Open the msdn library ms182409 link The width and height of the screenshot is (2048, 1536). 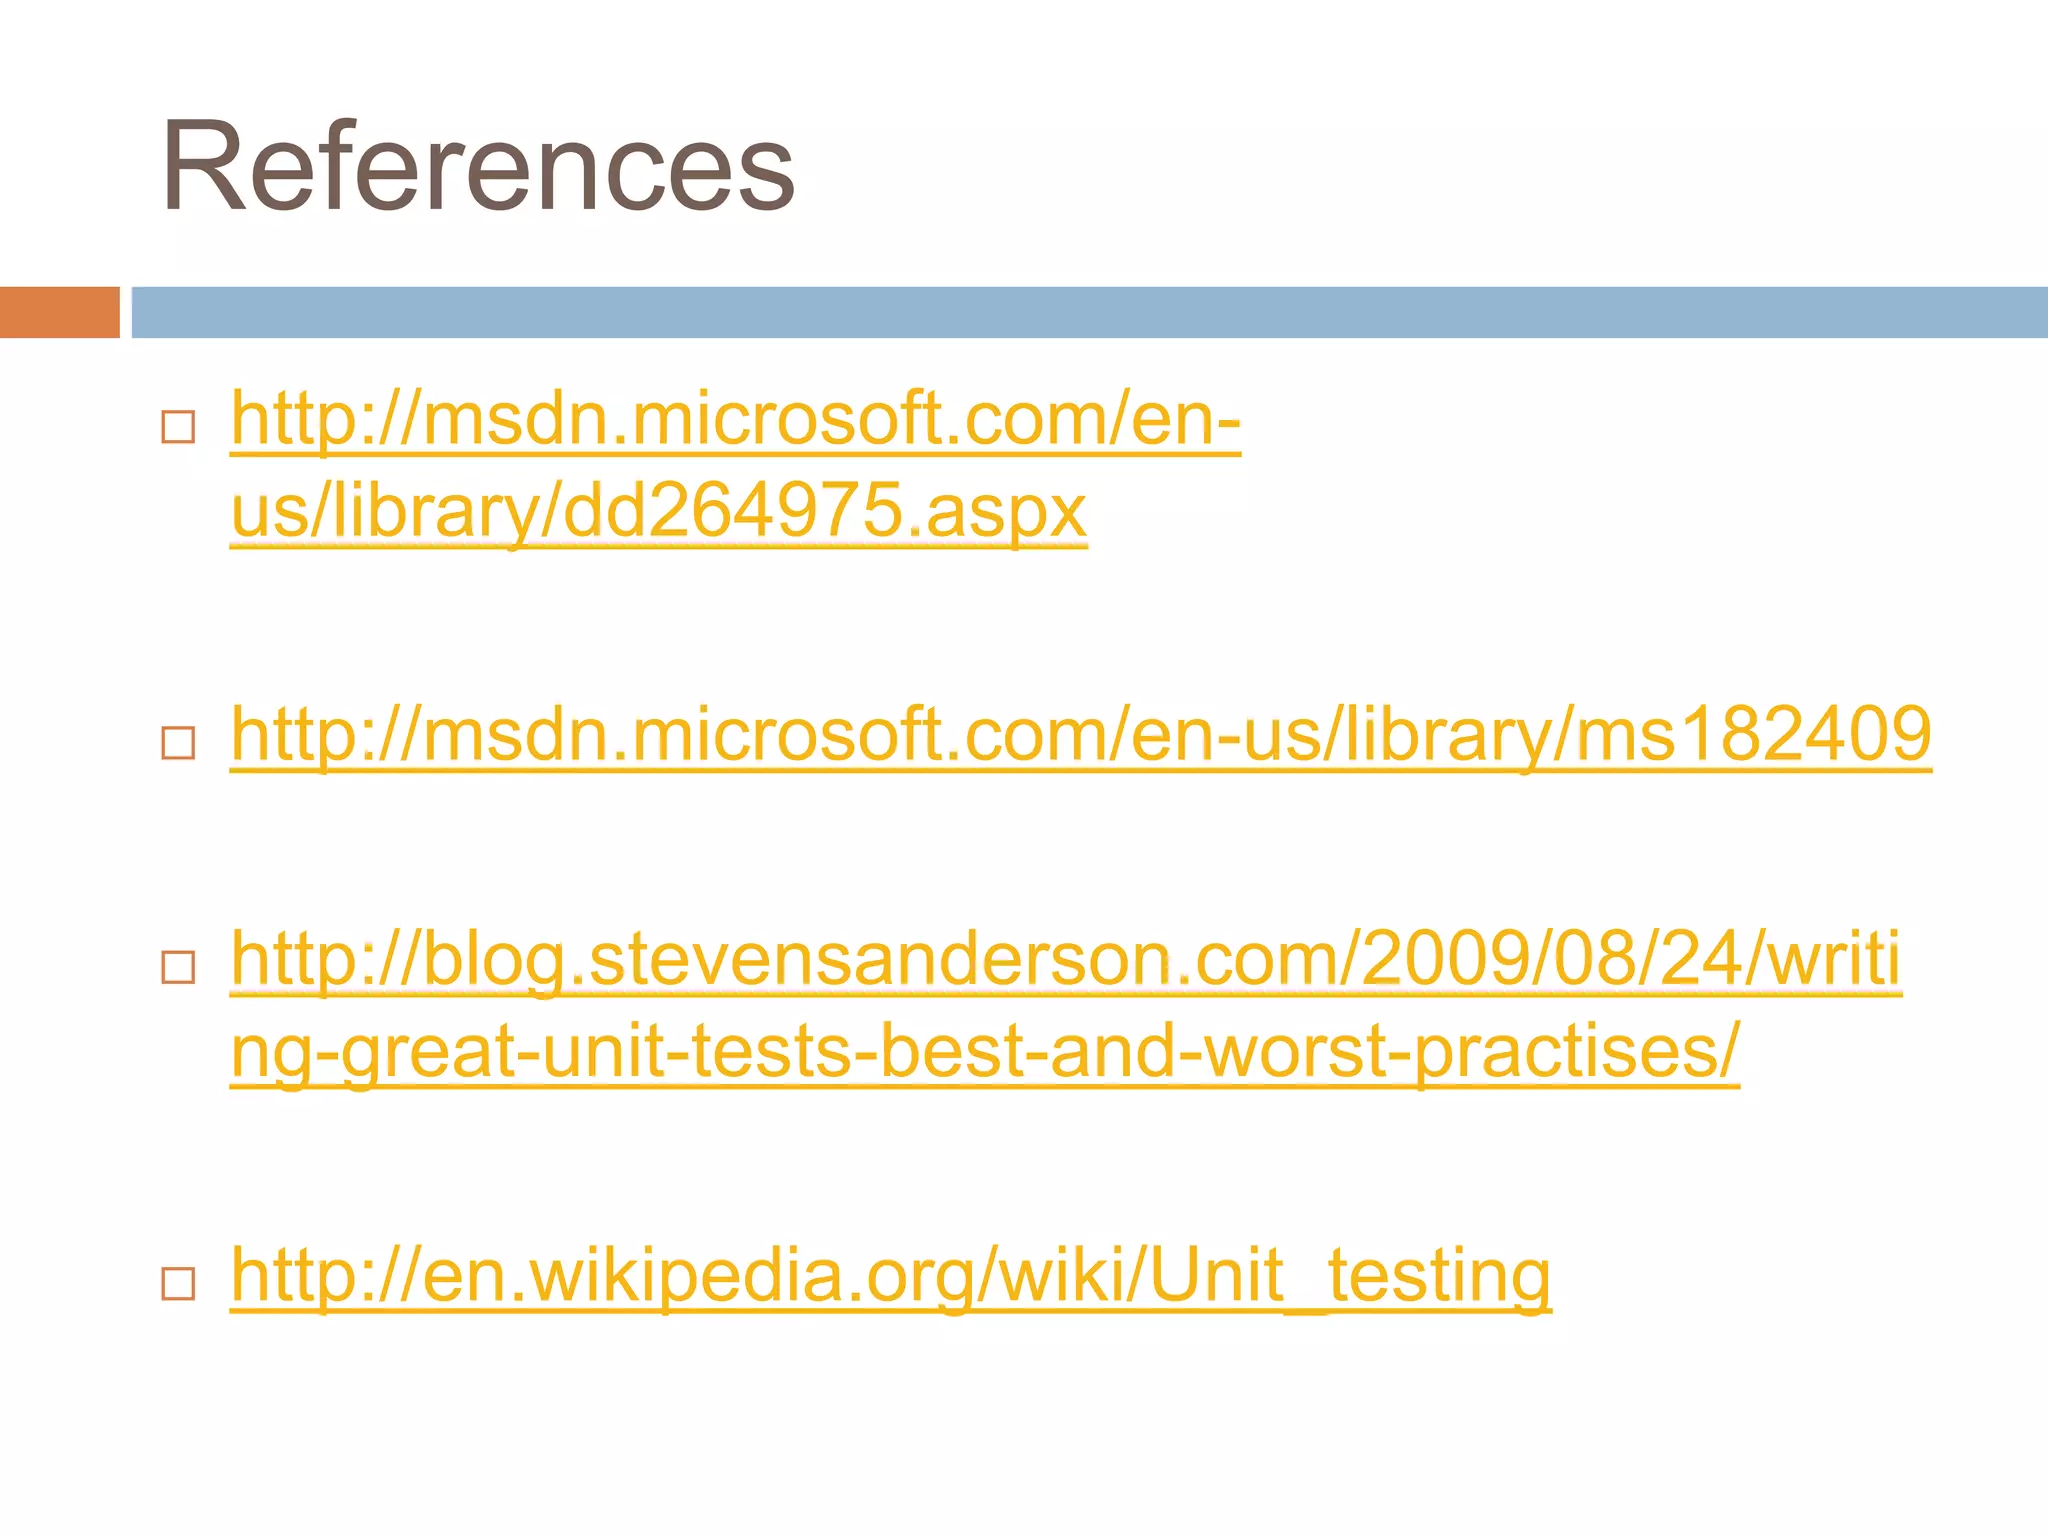pyautogui.click(x=1080, y=735)
